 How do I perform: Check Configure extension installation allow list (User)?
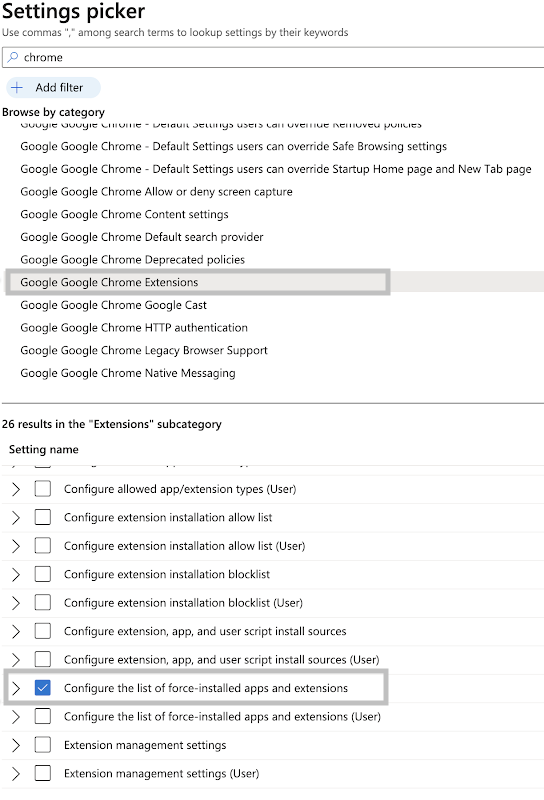(x=43, y=546)
